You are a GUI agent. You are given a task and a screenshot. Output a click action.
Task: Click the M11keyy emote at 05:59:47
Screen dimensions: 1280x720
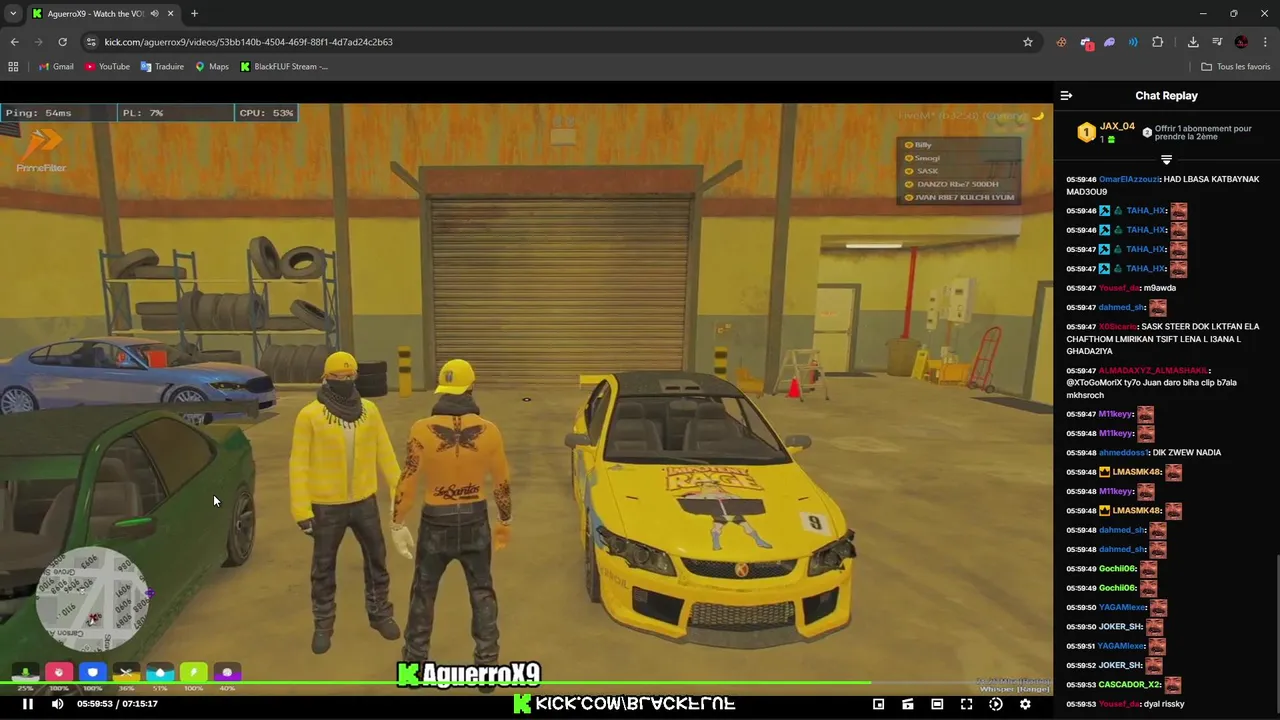click(1145, 414)
